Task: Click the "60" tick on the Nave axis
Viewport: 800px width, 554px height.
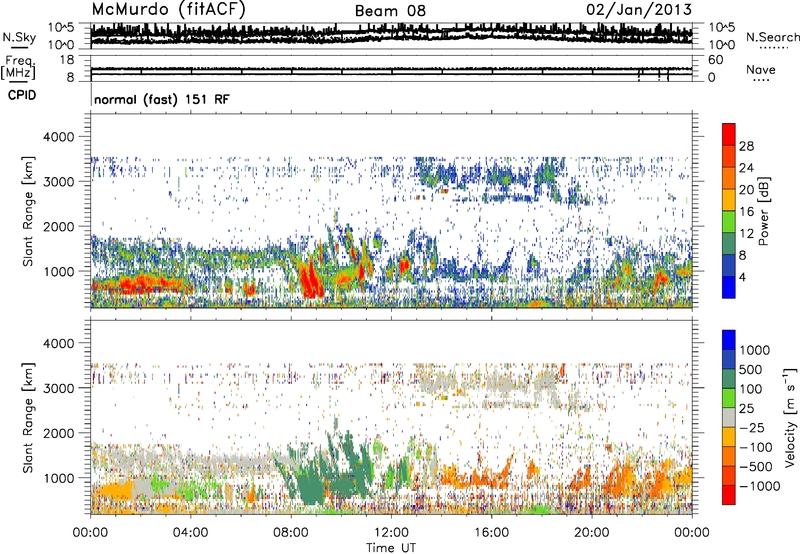Action: pyautogui.click(x=716, y=60)
